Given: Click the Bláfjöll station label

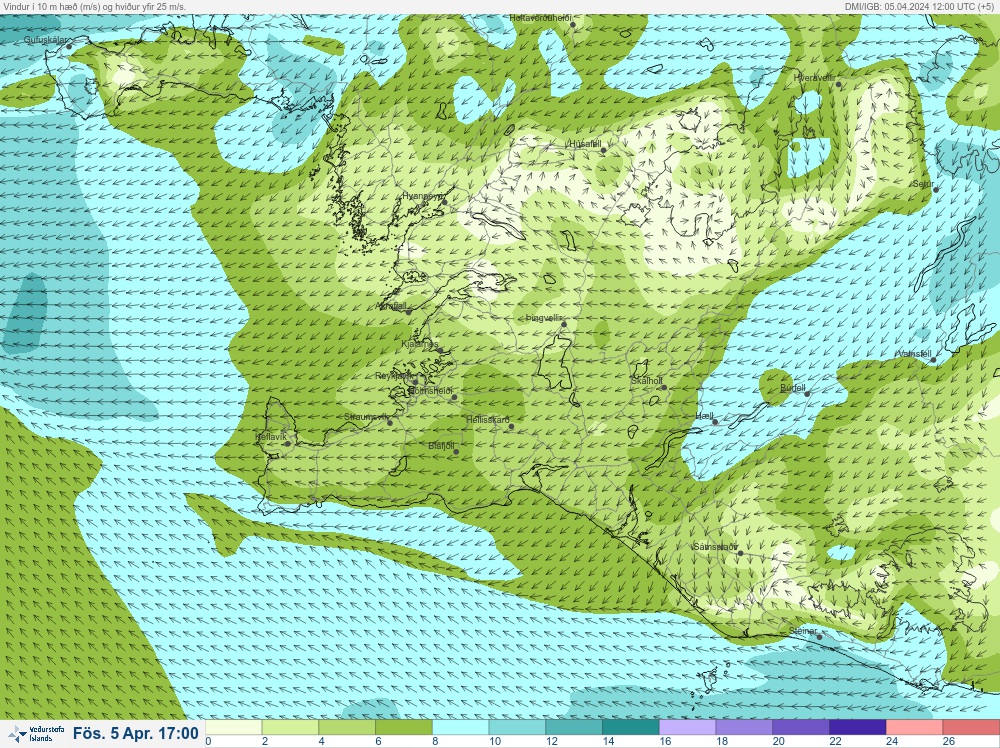Looking at the screenshot, I should pyautogui.click(x=441, y=446).
